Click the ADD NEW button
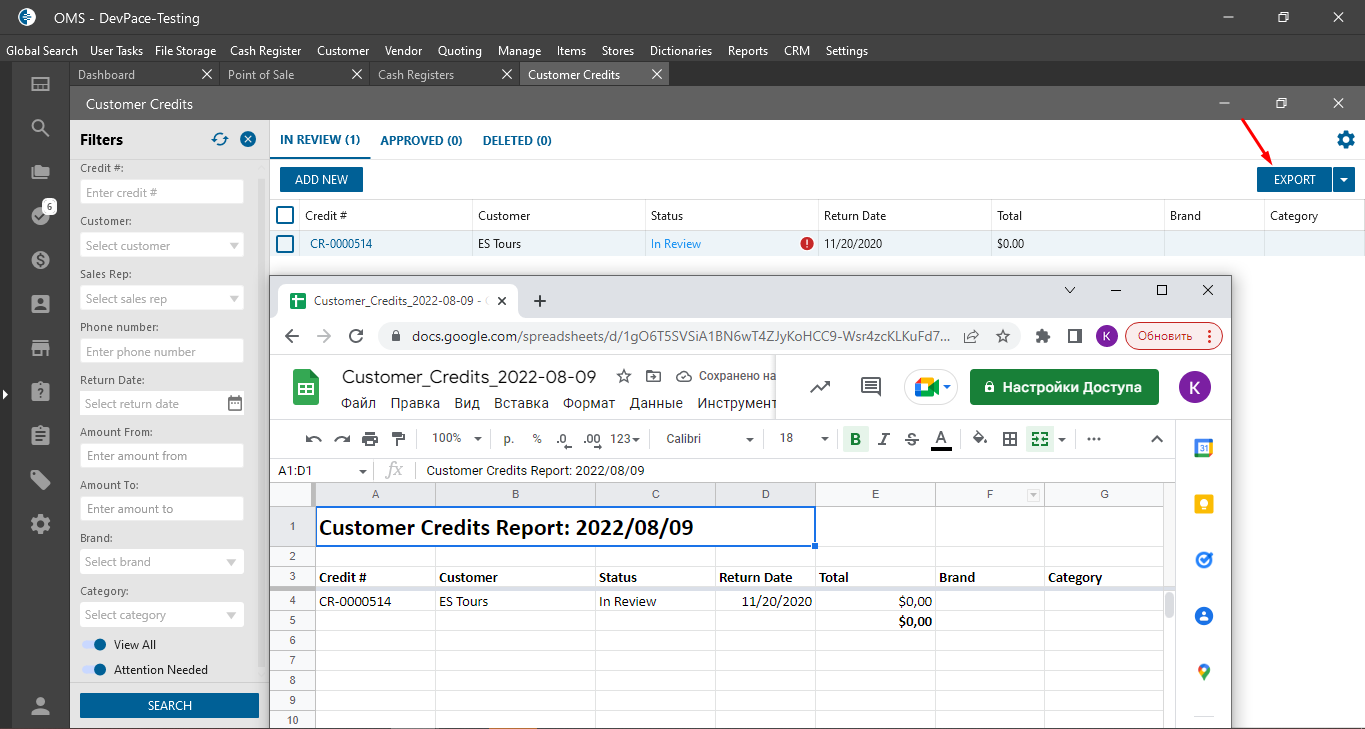The width and height of the screenshot is (1365, 729). coord(321,180)
